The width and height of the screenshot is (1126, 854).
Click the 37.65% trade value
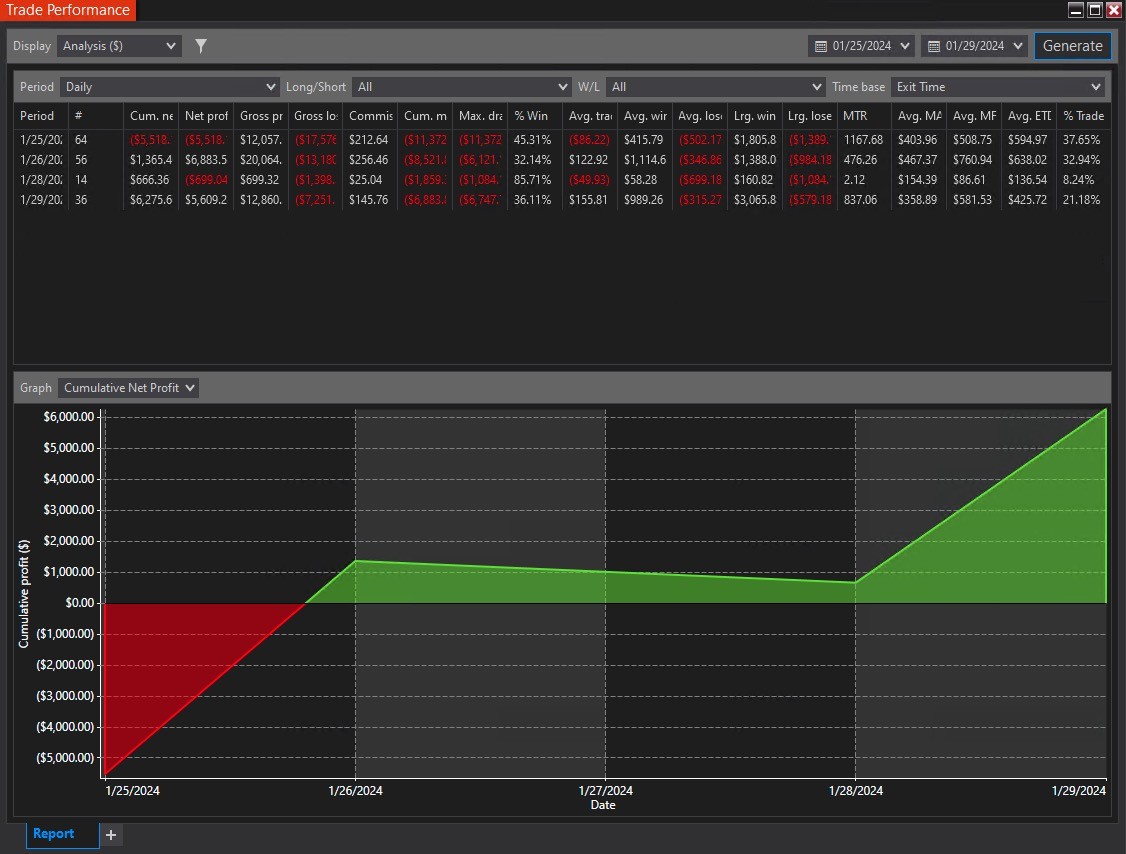1081,139
